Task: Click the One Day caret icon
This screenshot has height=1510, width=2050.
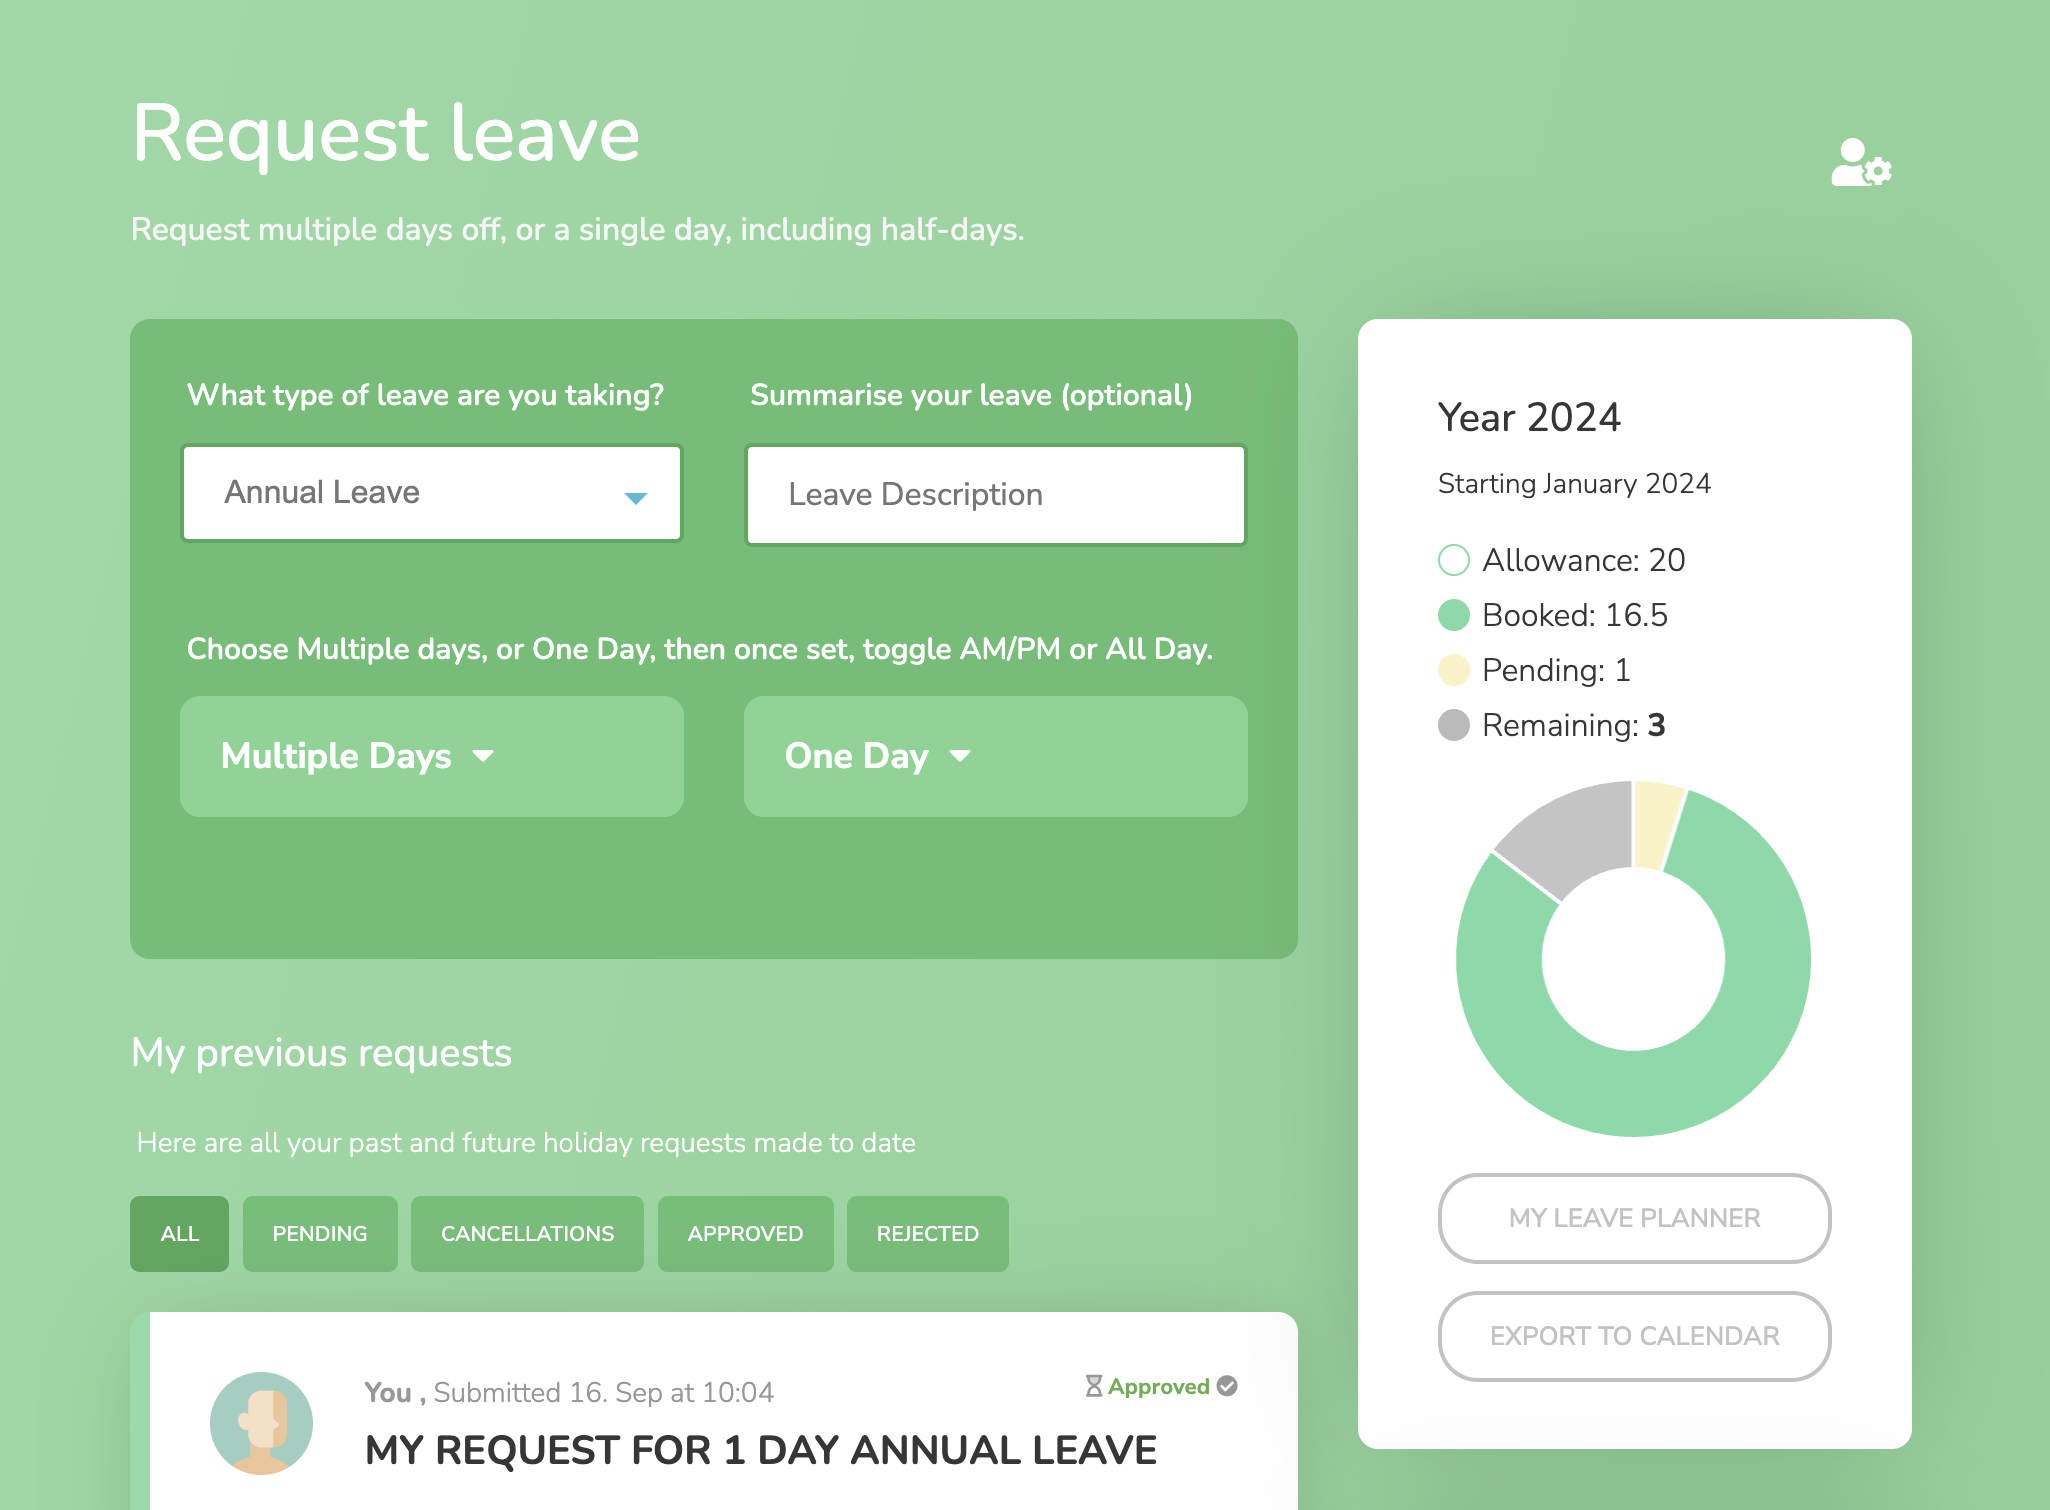Action: pos(960,756)
